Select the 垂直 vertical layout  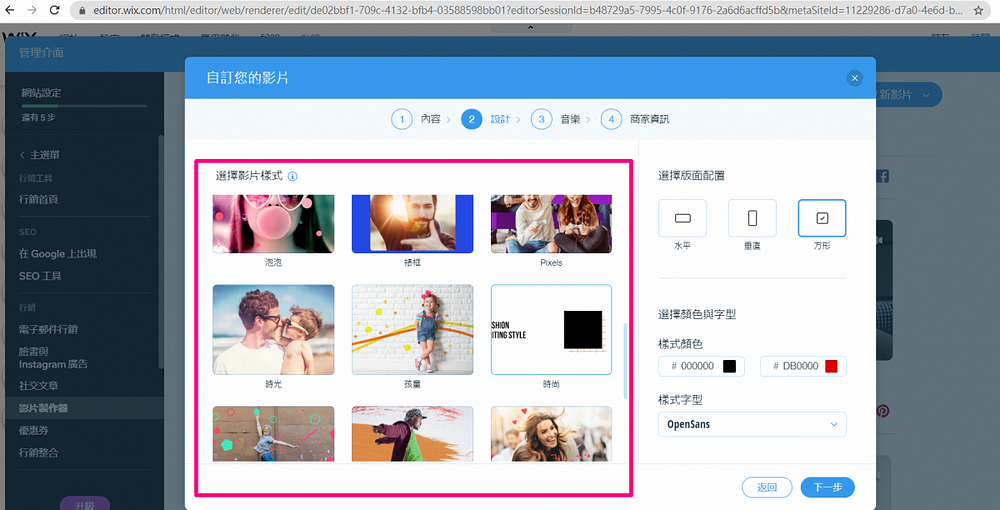tap(753, 219)
